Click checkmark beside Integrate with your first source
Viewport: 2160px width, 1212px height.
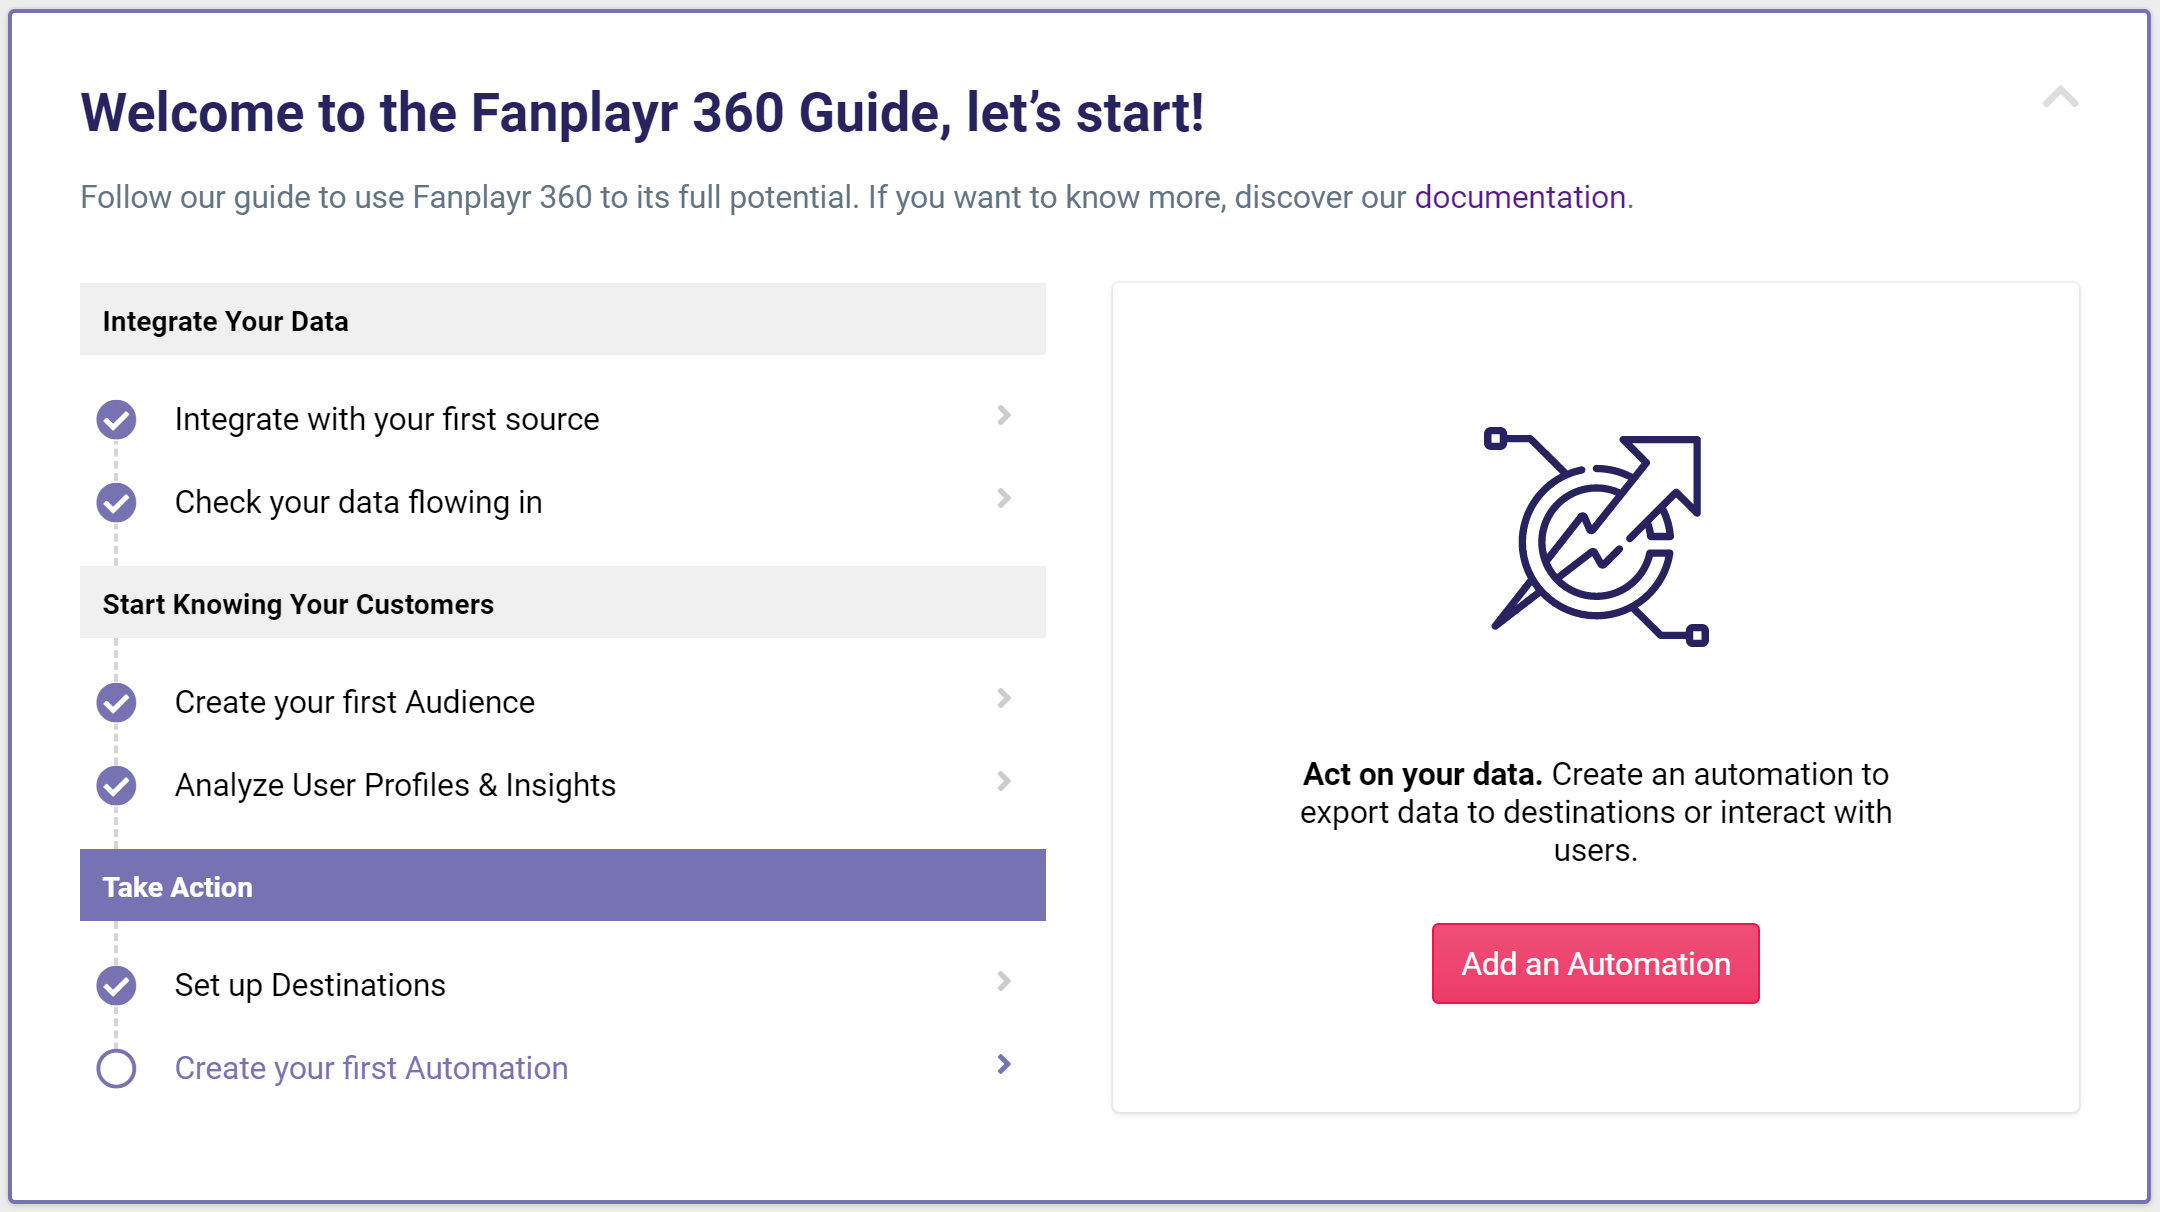[116, 419]
